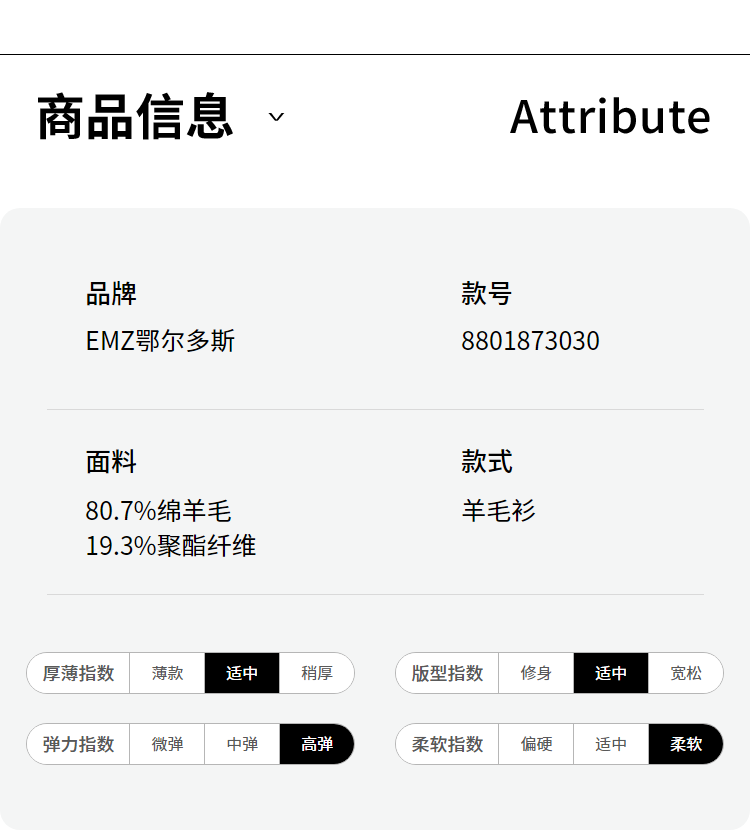Choose 中弹 elasticity option
The height and width of the screenshot is (830, 750).
[242, 744]
